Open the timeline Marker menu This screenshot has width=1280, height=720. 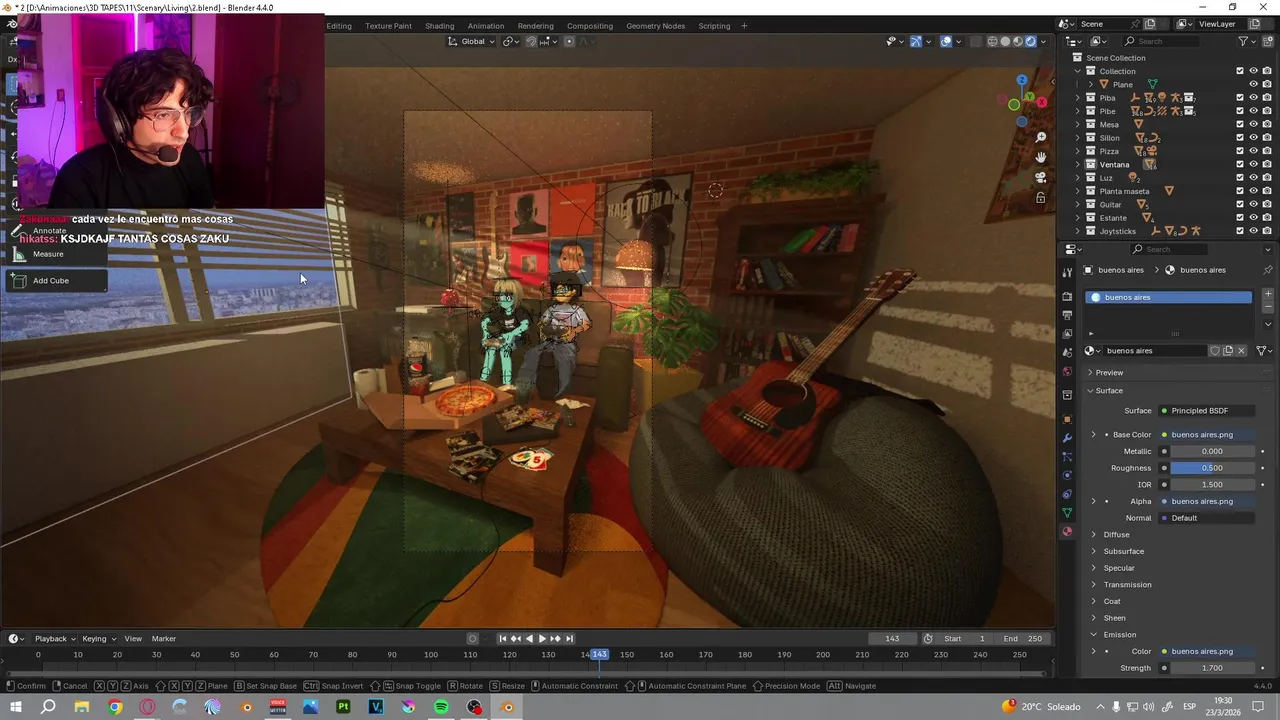pos(164,639)
